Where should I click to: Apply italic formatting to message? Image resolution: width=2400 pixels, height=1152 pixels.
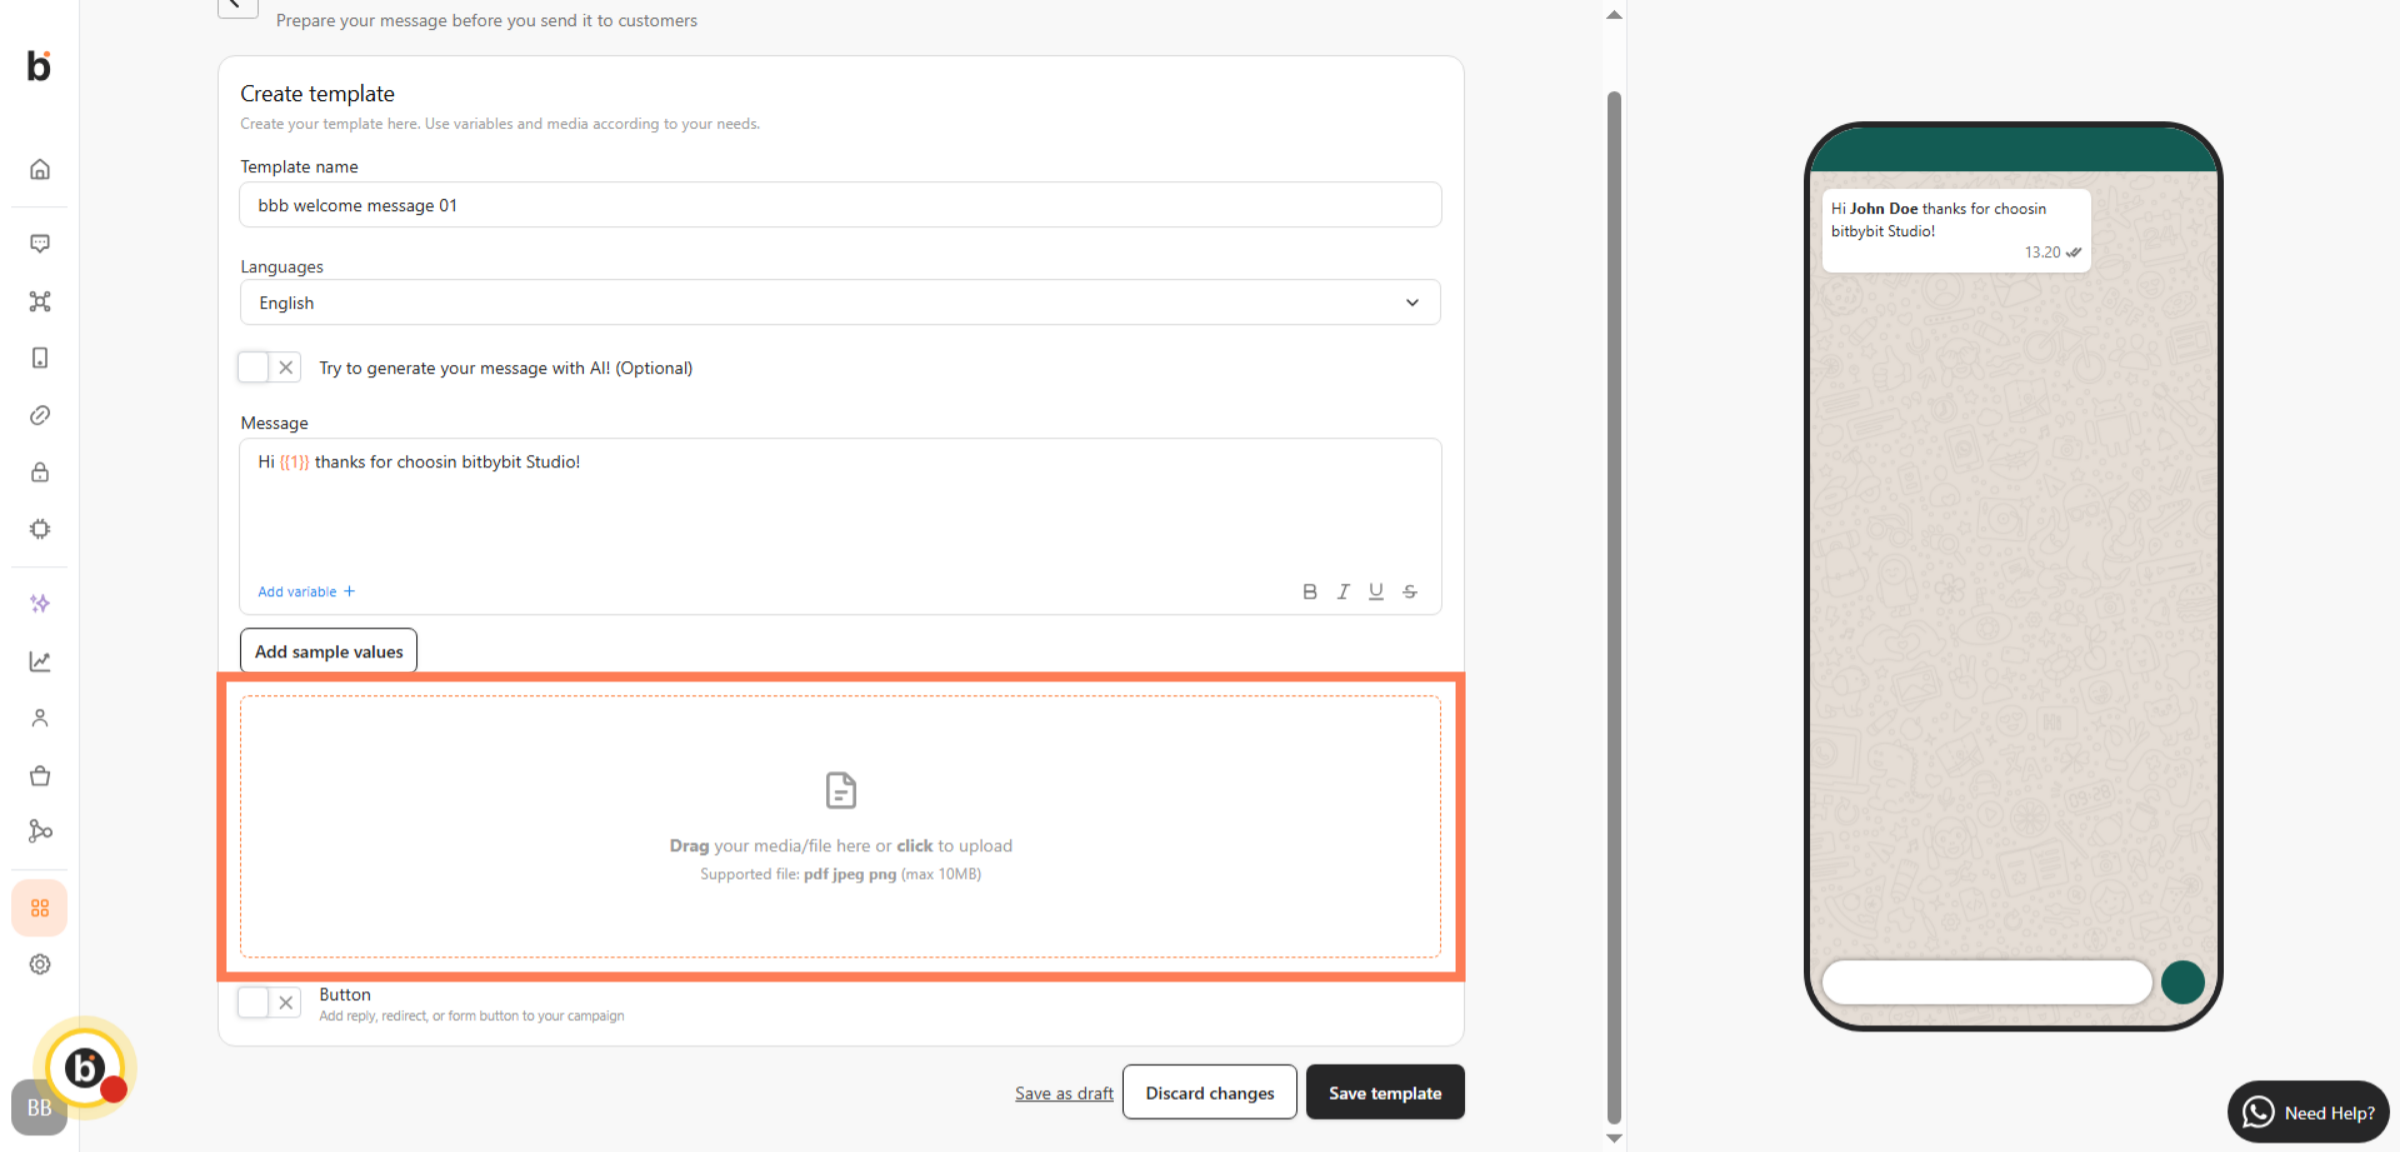coord(1343,592)
